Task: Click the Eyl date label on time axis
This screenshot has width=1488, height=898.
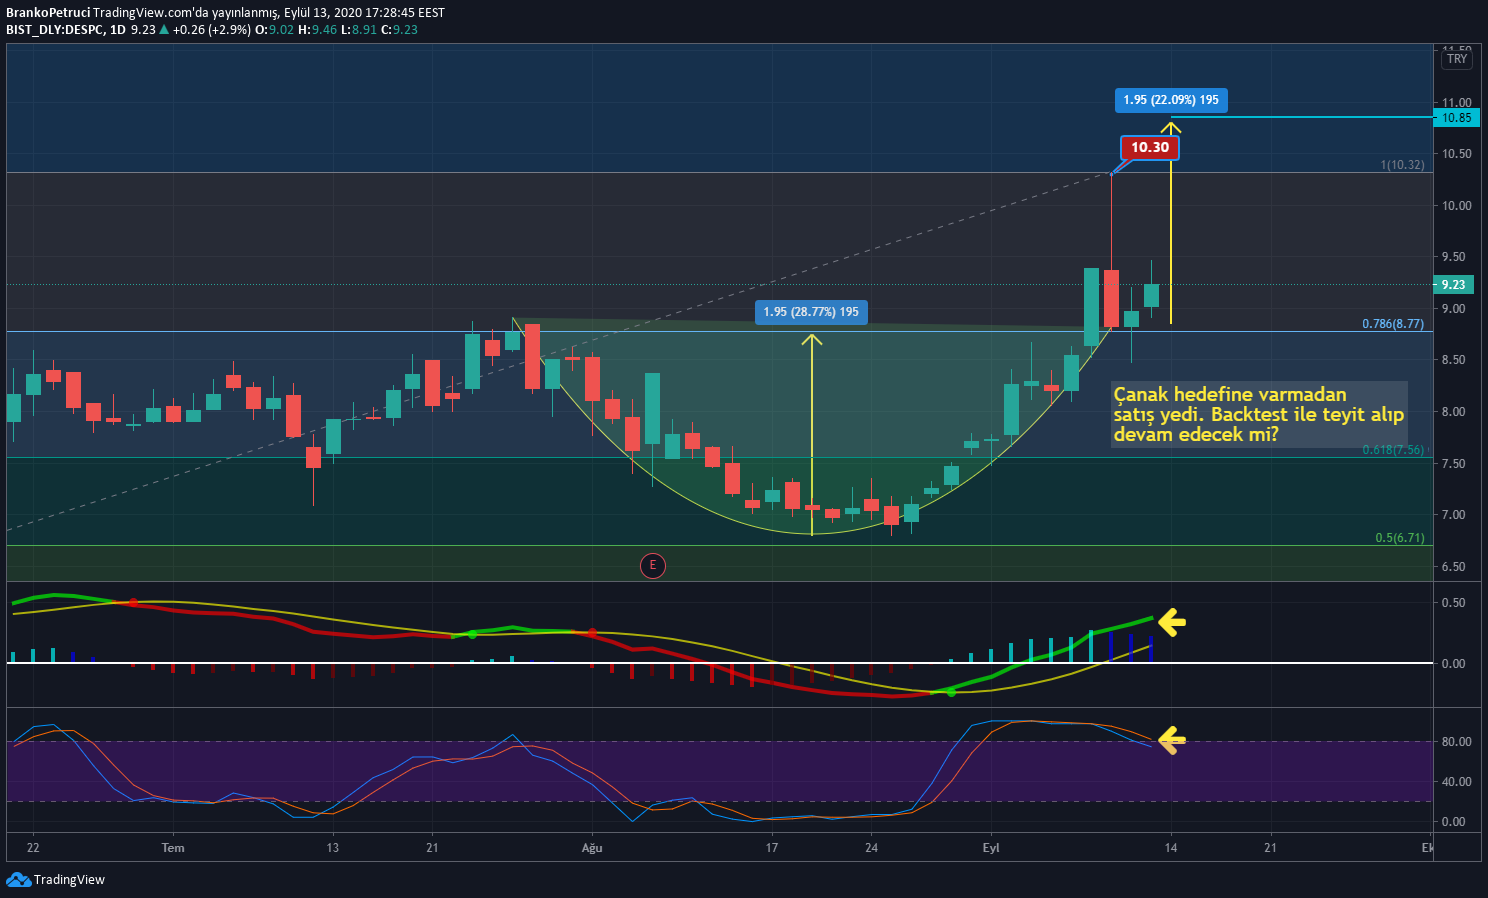Action: (991, 848)
